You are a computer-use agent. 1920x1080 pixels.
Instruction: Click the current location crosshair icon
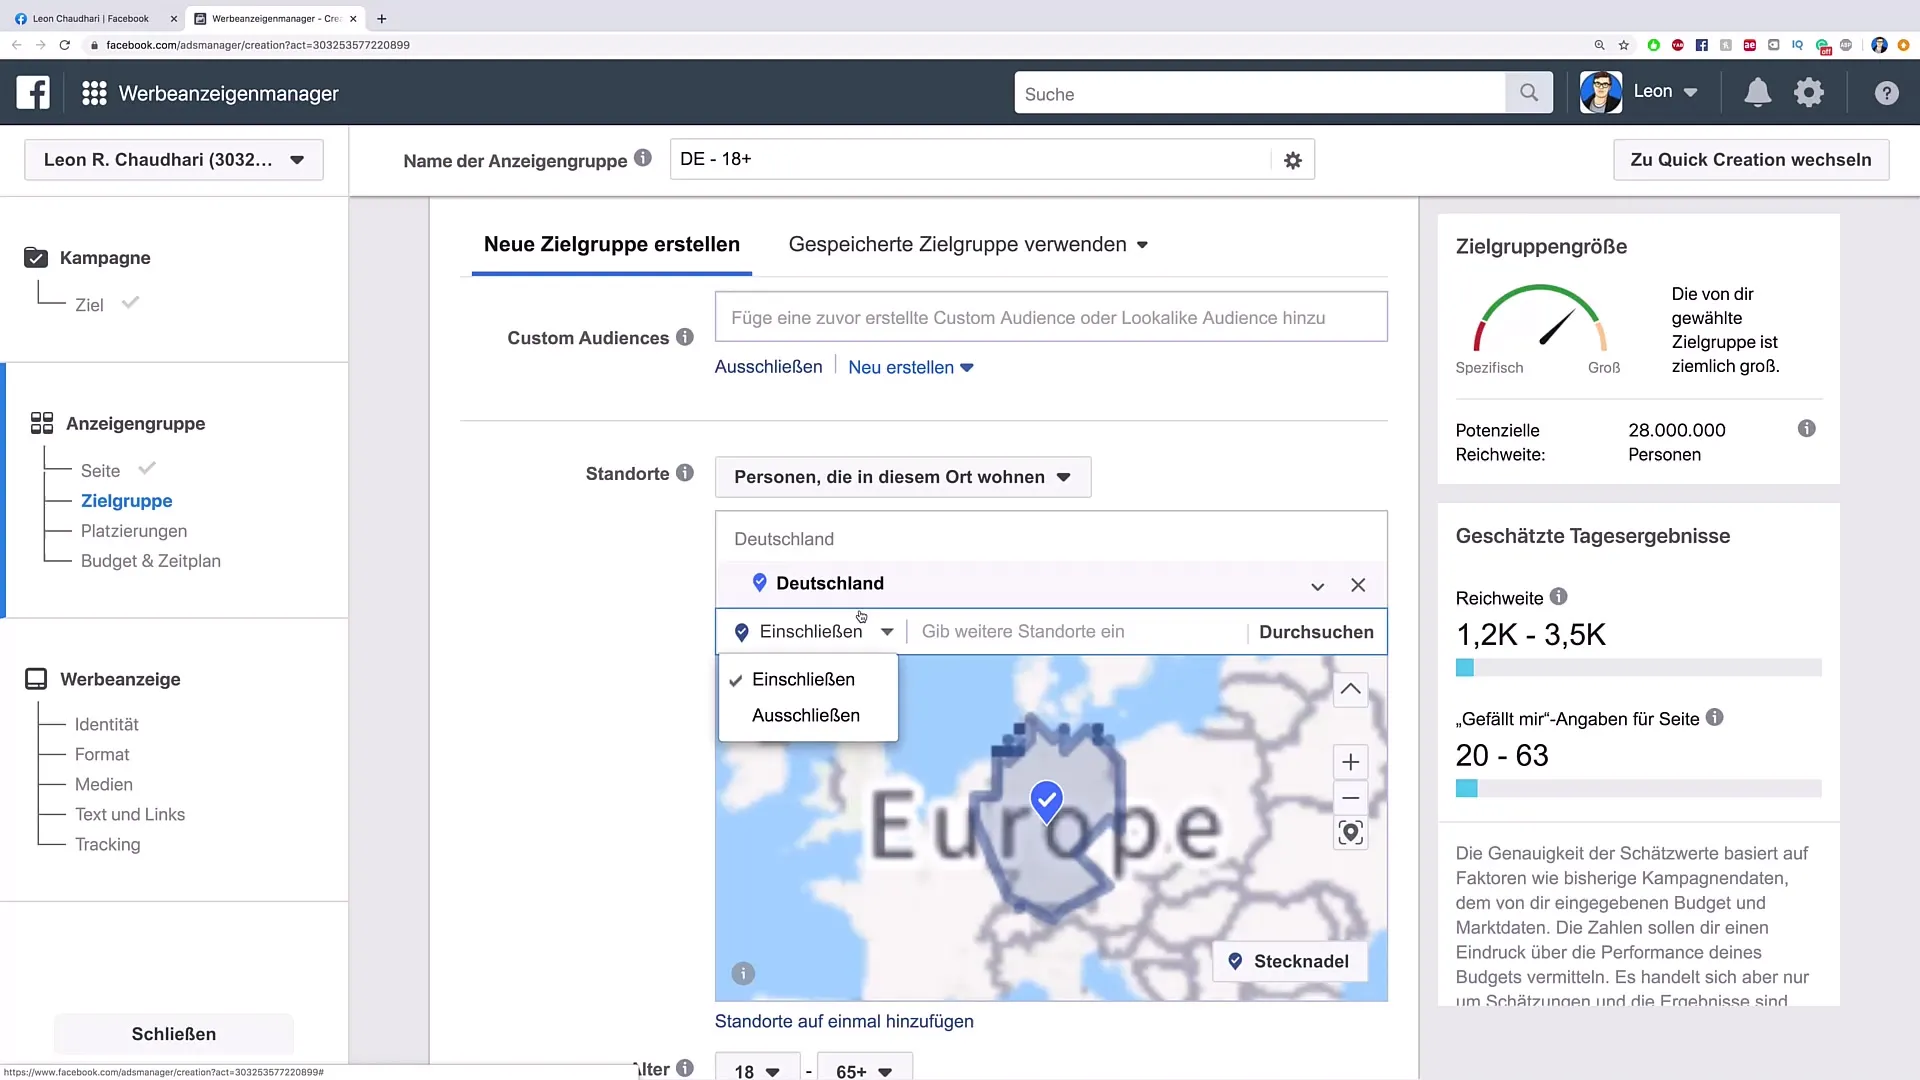(1349, 831)
